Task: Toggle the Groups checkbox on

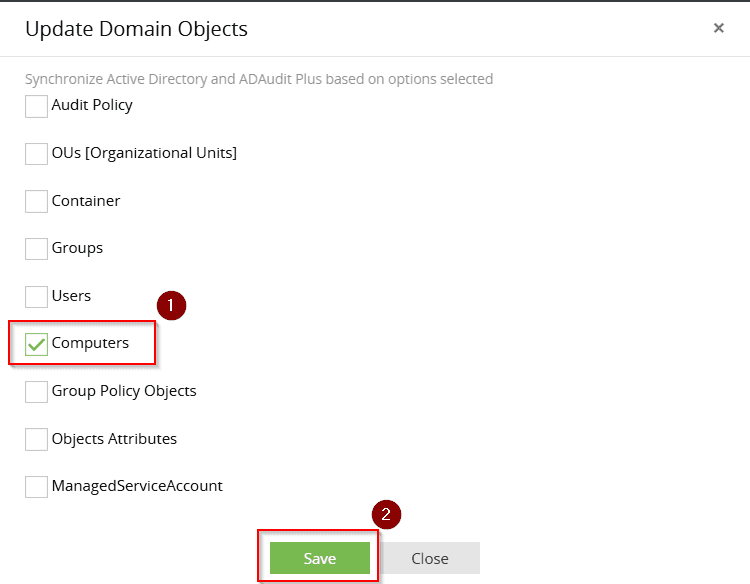Action: 36,248
